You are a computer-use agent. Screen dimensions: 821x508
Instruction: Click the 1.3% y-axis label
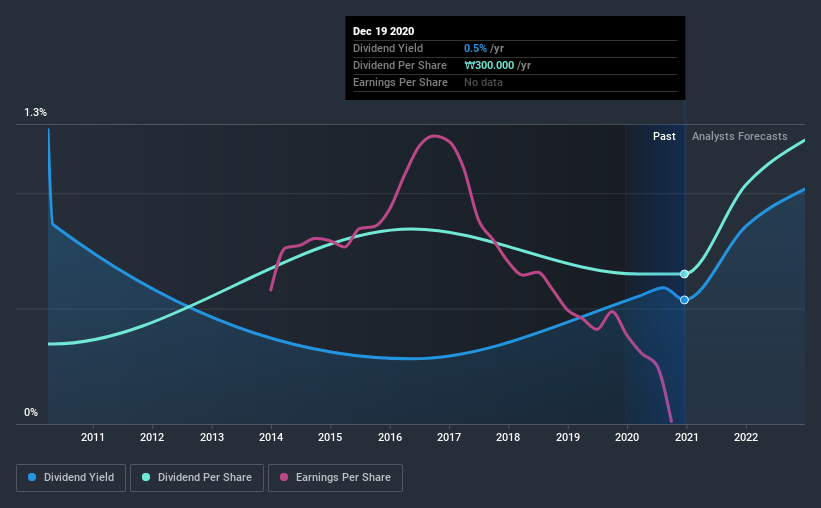tap(36, 113)
